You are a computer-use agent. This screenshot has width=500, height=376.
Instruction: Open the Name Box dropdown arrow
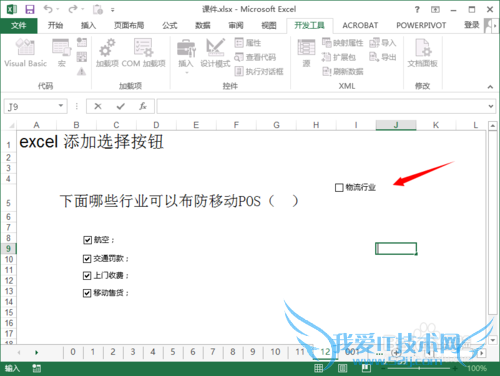tap(61, 106)
